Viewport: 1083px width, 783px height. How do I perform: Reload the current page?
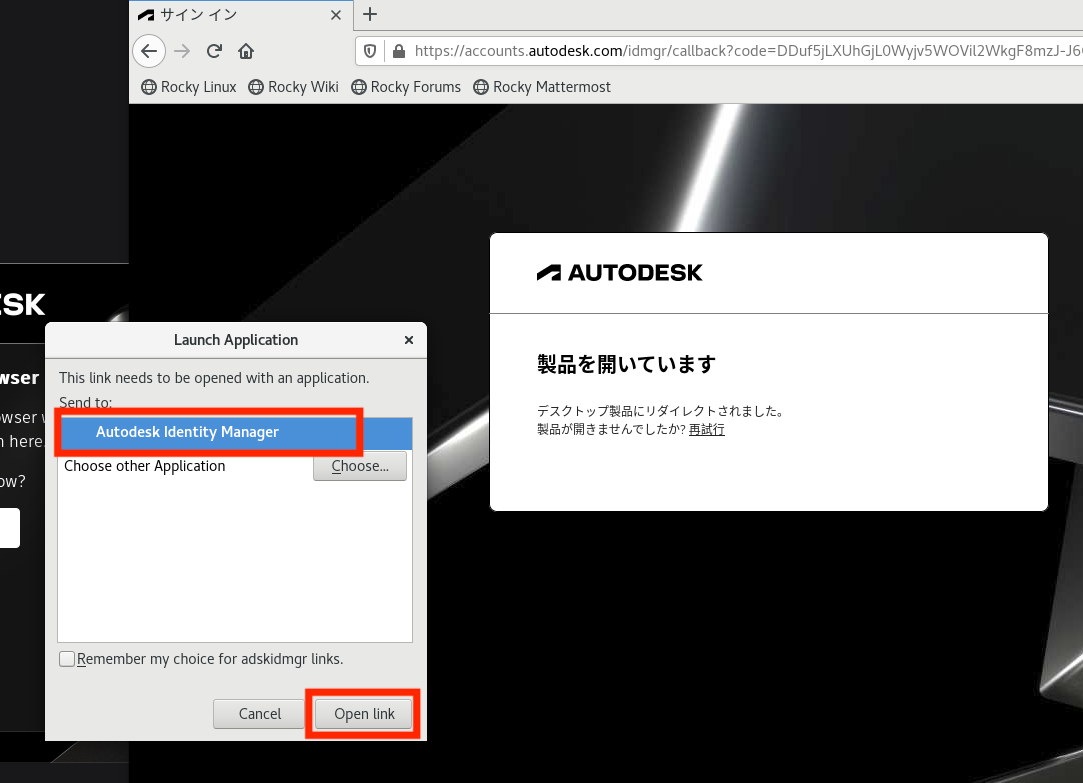point(213,51)
